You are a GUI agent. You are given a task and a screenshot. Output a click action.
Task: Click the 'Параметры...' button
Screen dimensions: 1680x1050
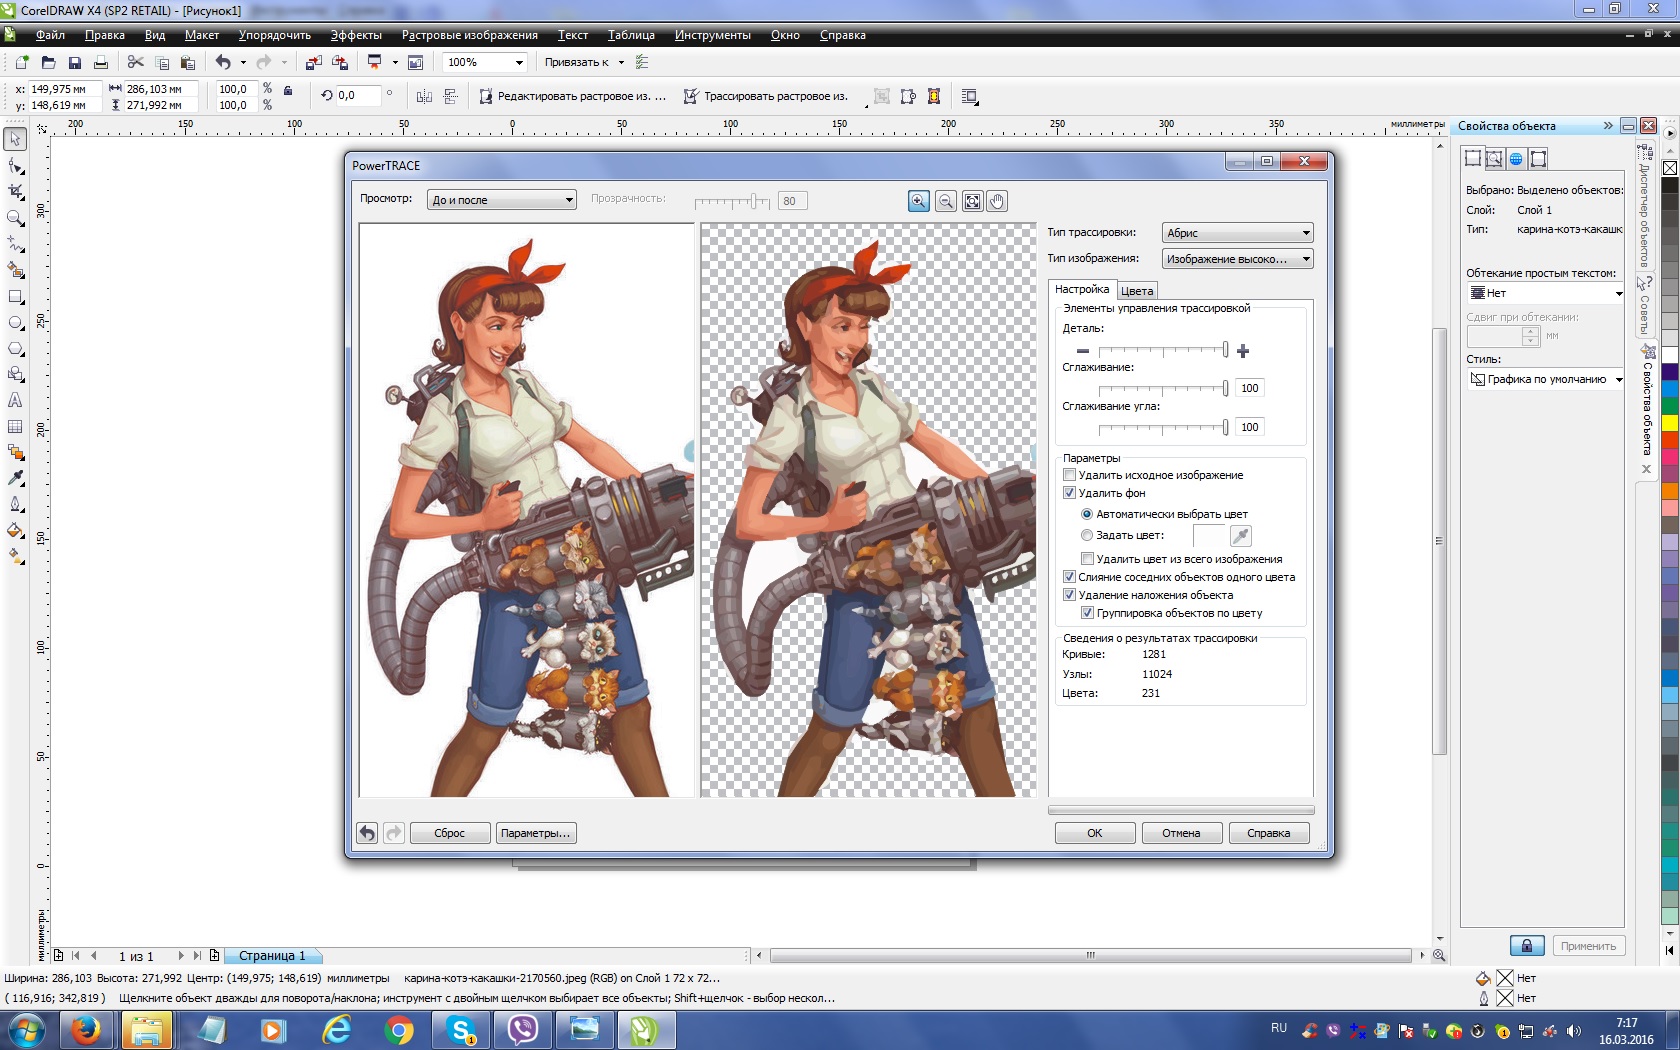tap(535, 833)
